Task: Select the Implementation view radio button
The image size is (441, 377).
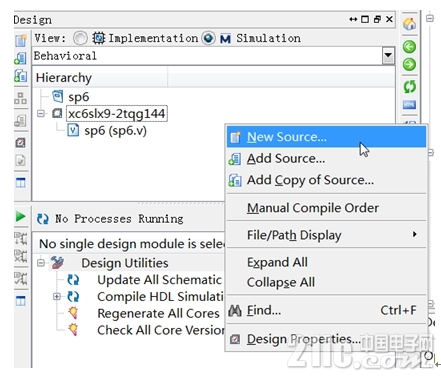Action: coord(80,38)
